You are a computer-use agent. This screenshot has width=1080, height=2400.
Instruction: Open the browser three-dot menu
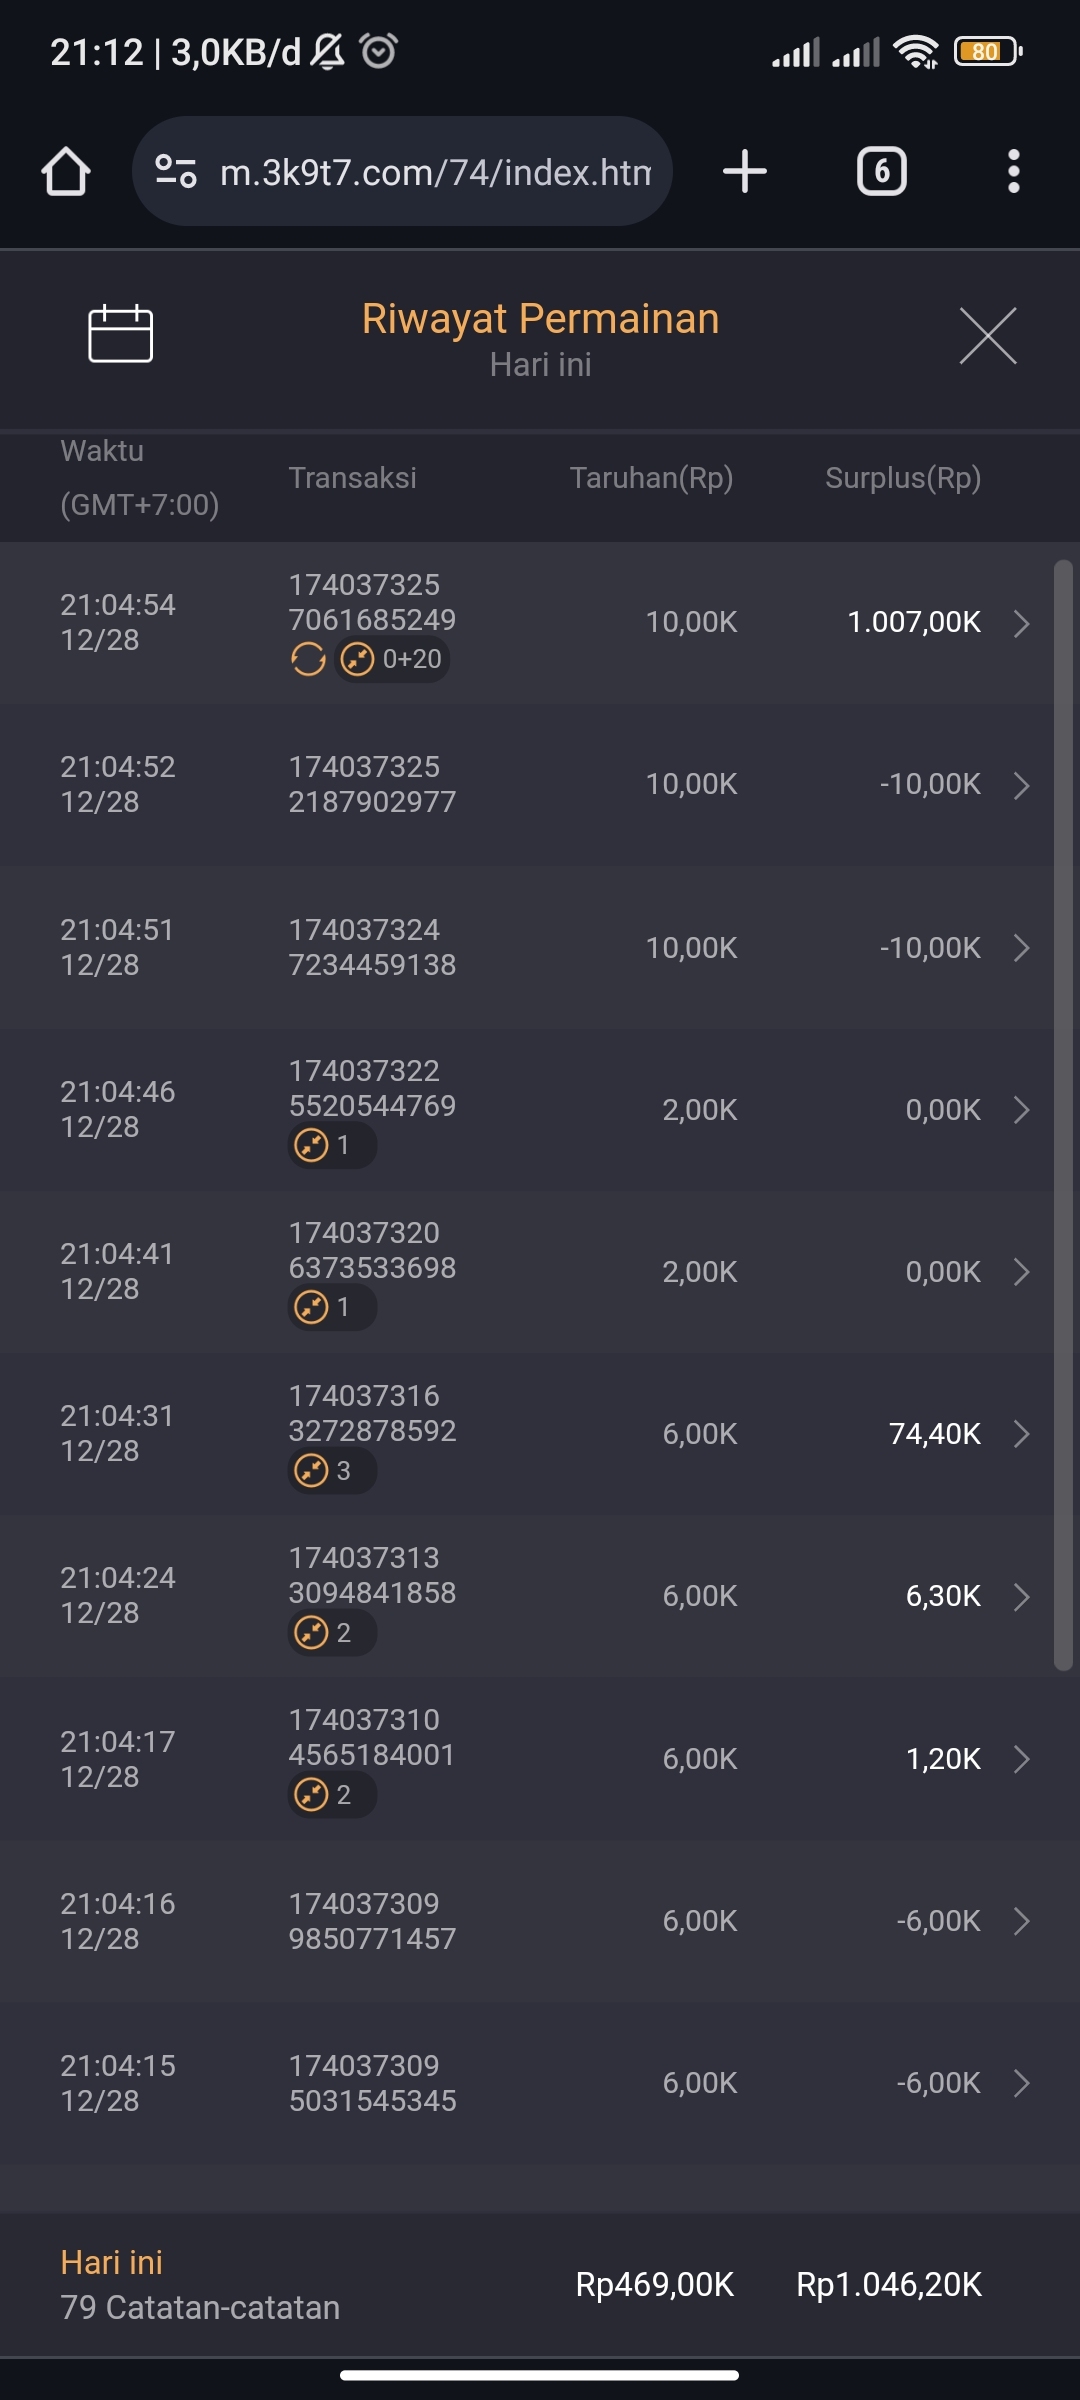pos(1013,172)
